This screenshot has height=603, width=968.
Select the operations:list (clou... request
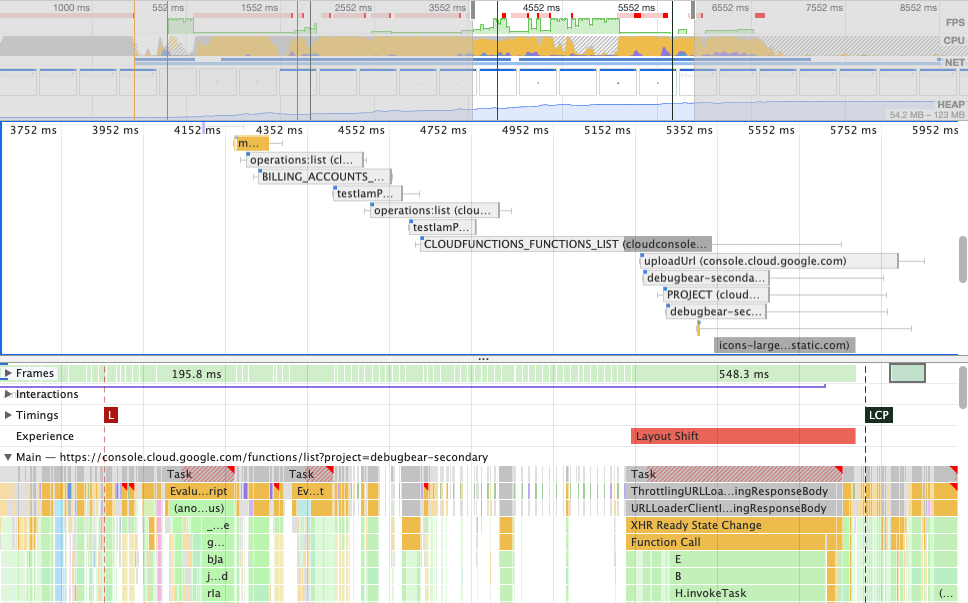[435, 210]
